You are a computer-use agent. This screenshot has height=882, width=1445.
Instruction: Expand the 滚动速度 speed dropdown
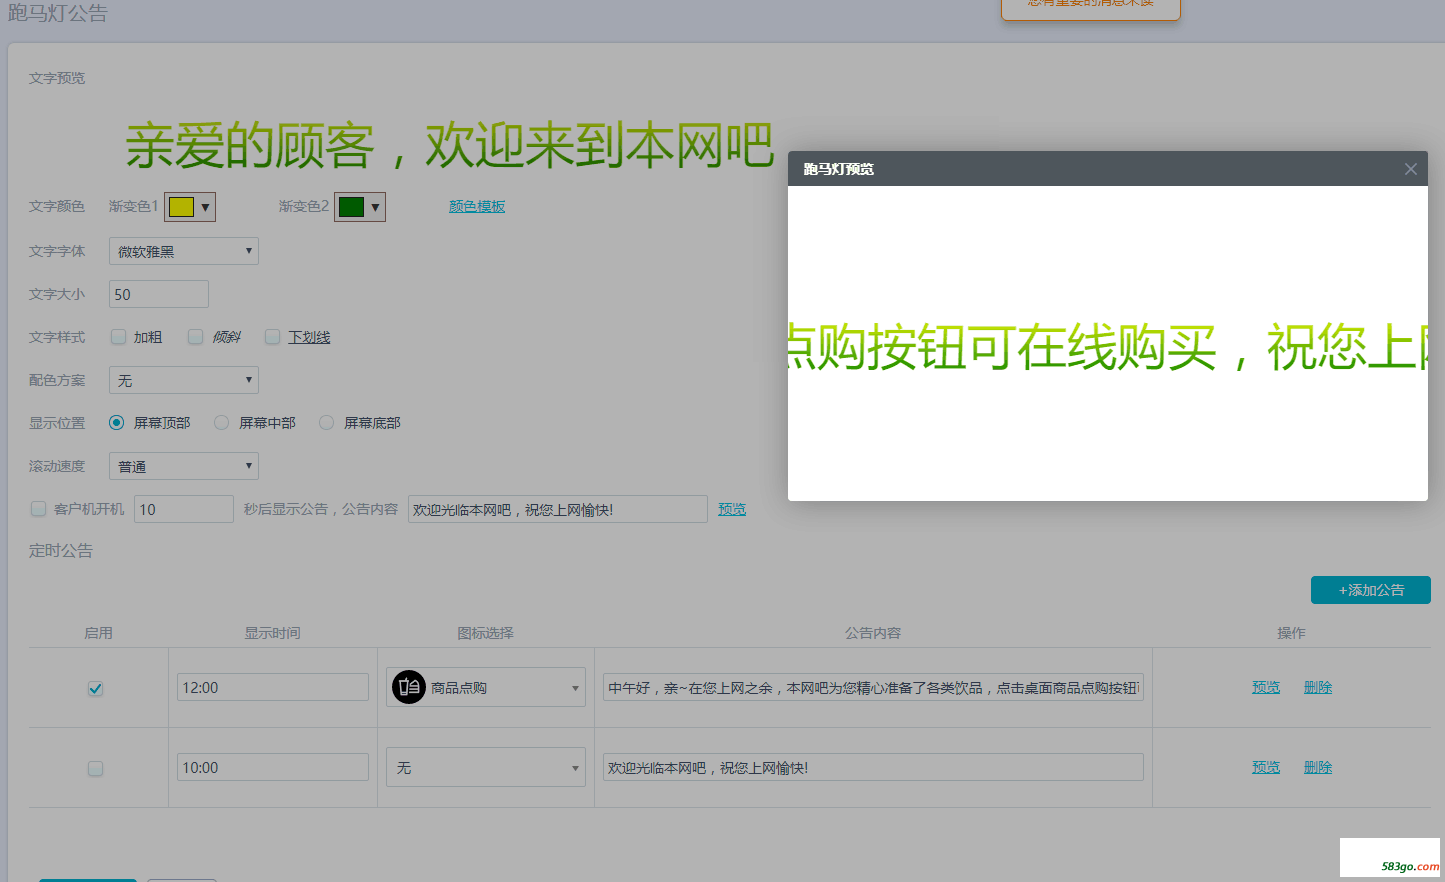point(183,466)
